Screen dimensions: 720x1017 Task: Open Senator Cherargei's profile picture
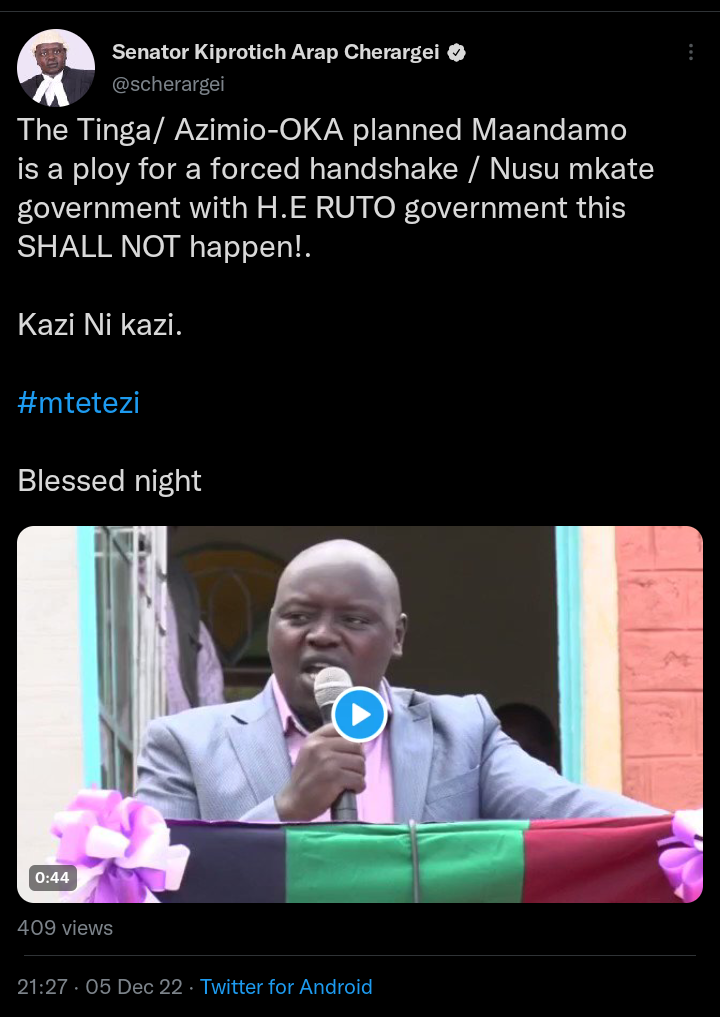pos(56,67)
